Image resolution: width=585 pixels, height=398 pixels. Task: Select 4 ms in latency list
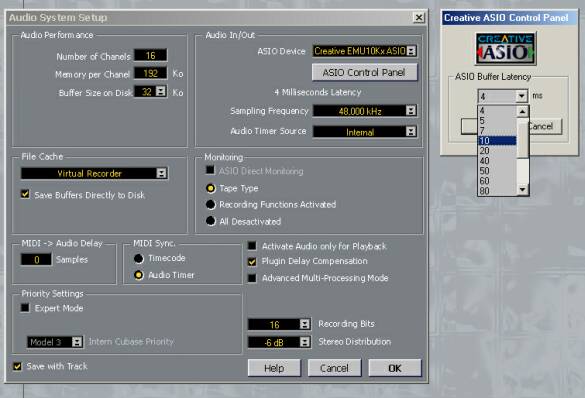click(x=497, y=110)
